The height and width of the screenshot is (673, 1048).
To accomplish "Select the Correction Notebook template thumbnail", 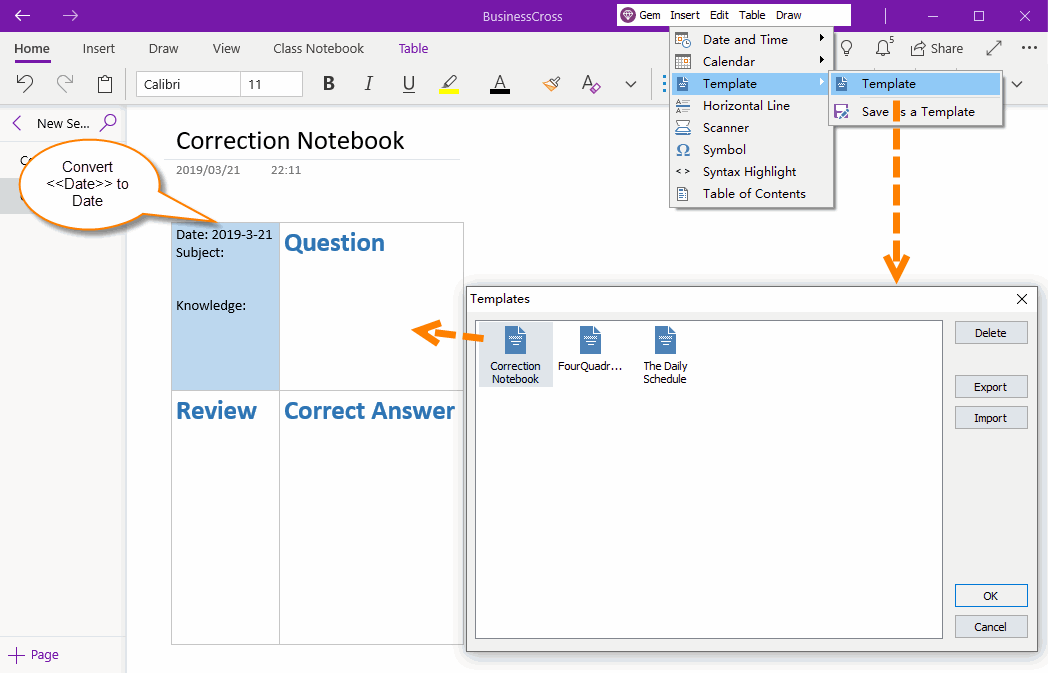I will [515, 354].
